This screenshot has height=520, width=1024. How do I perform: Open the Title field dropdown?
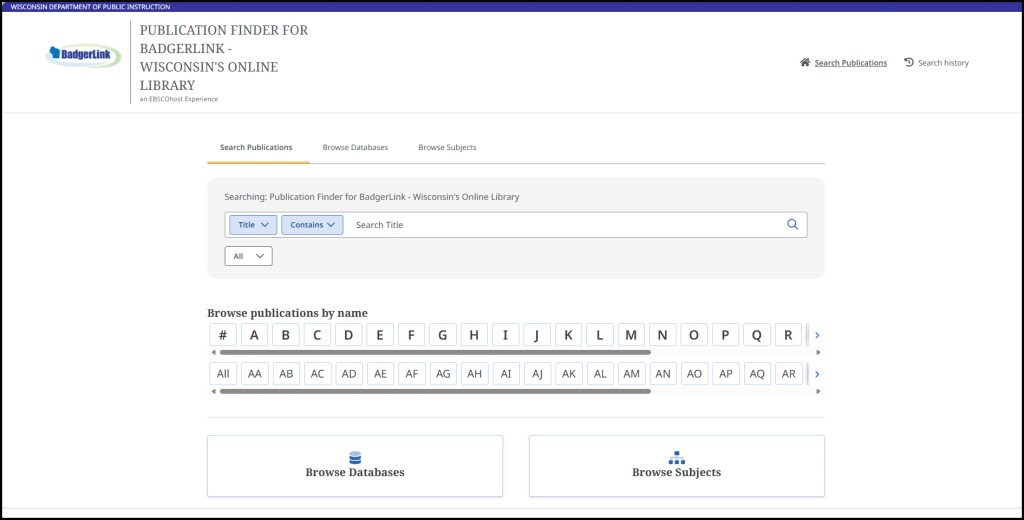[253, 225]
